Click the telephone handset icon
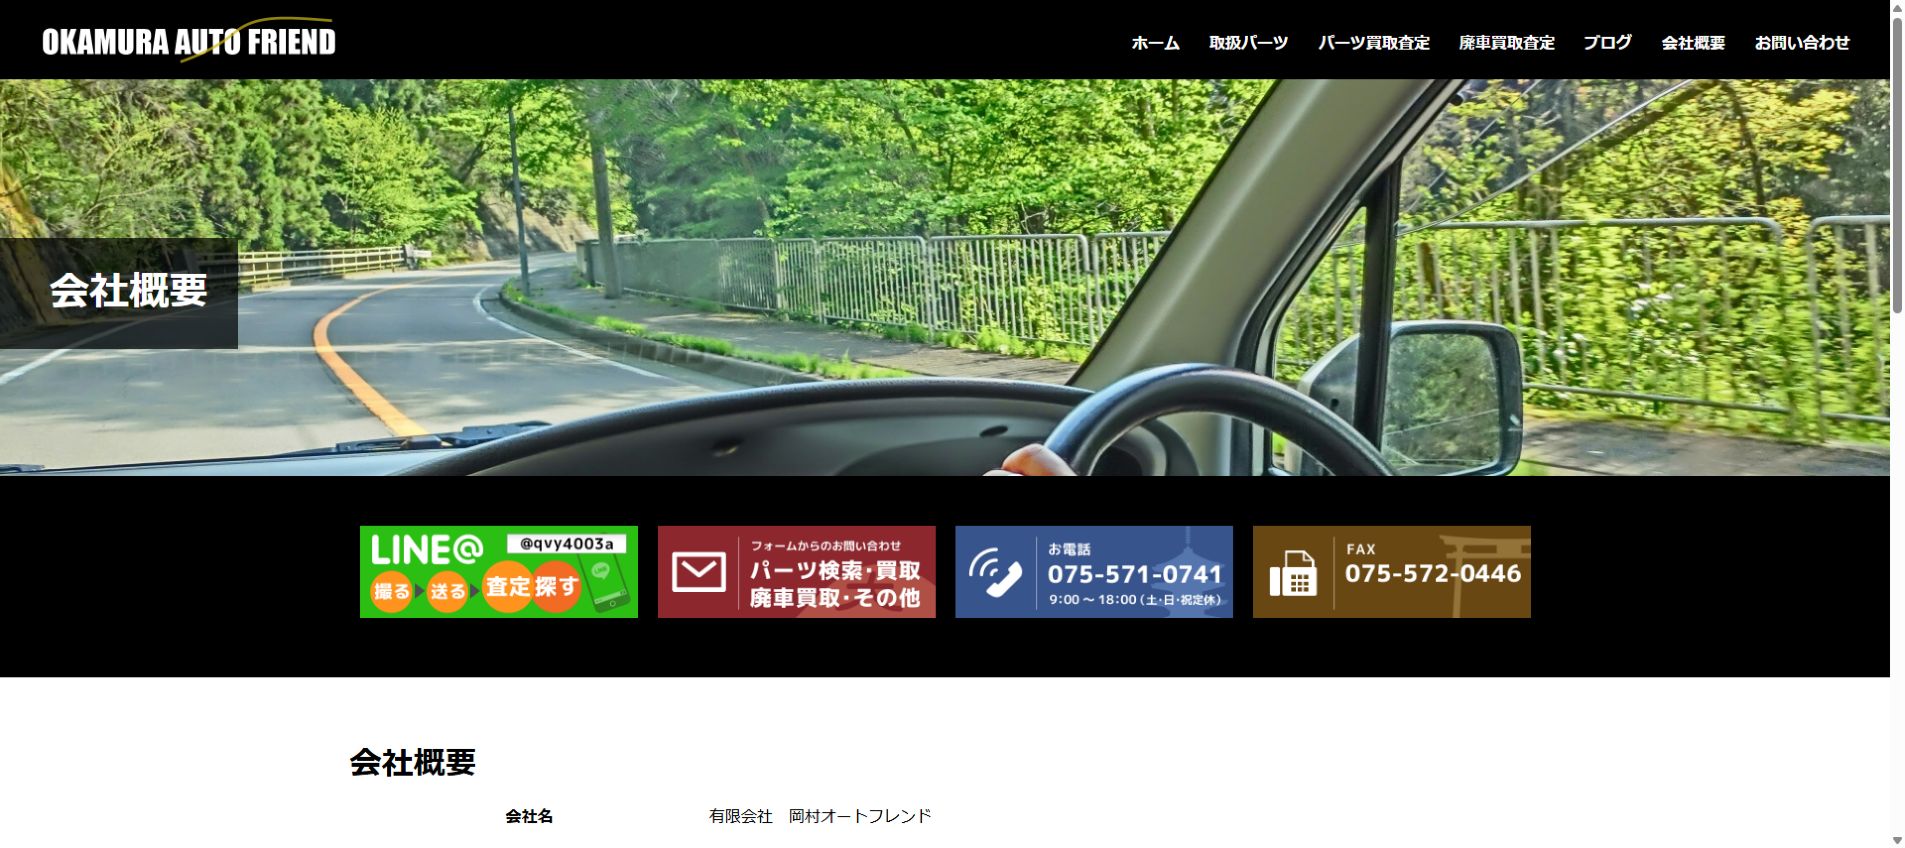 click(995, 573)
